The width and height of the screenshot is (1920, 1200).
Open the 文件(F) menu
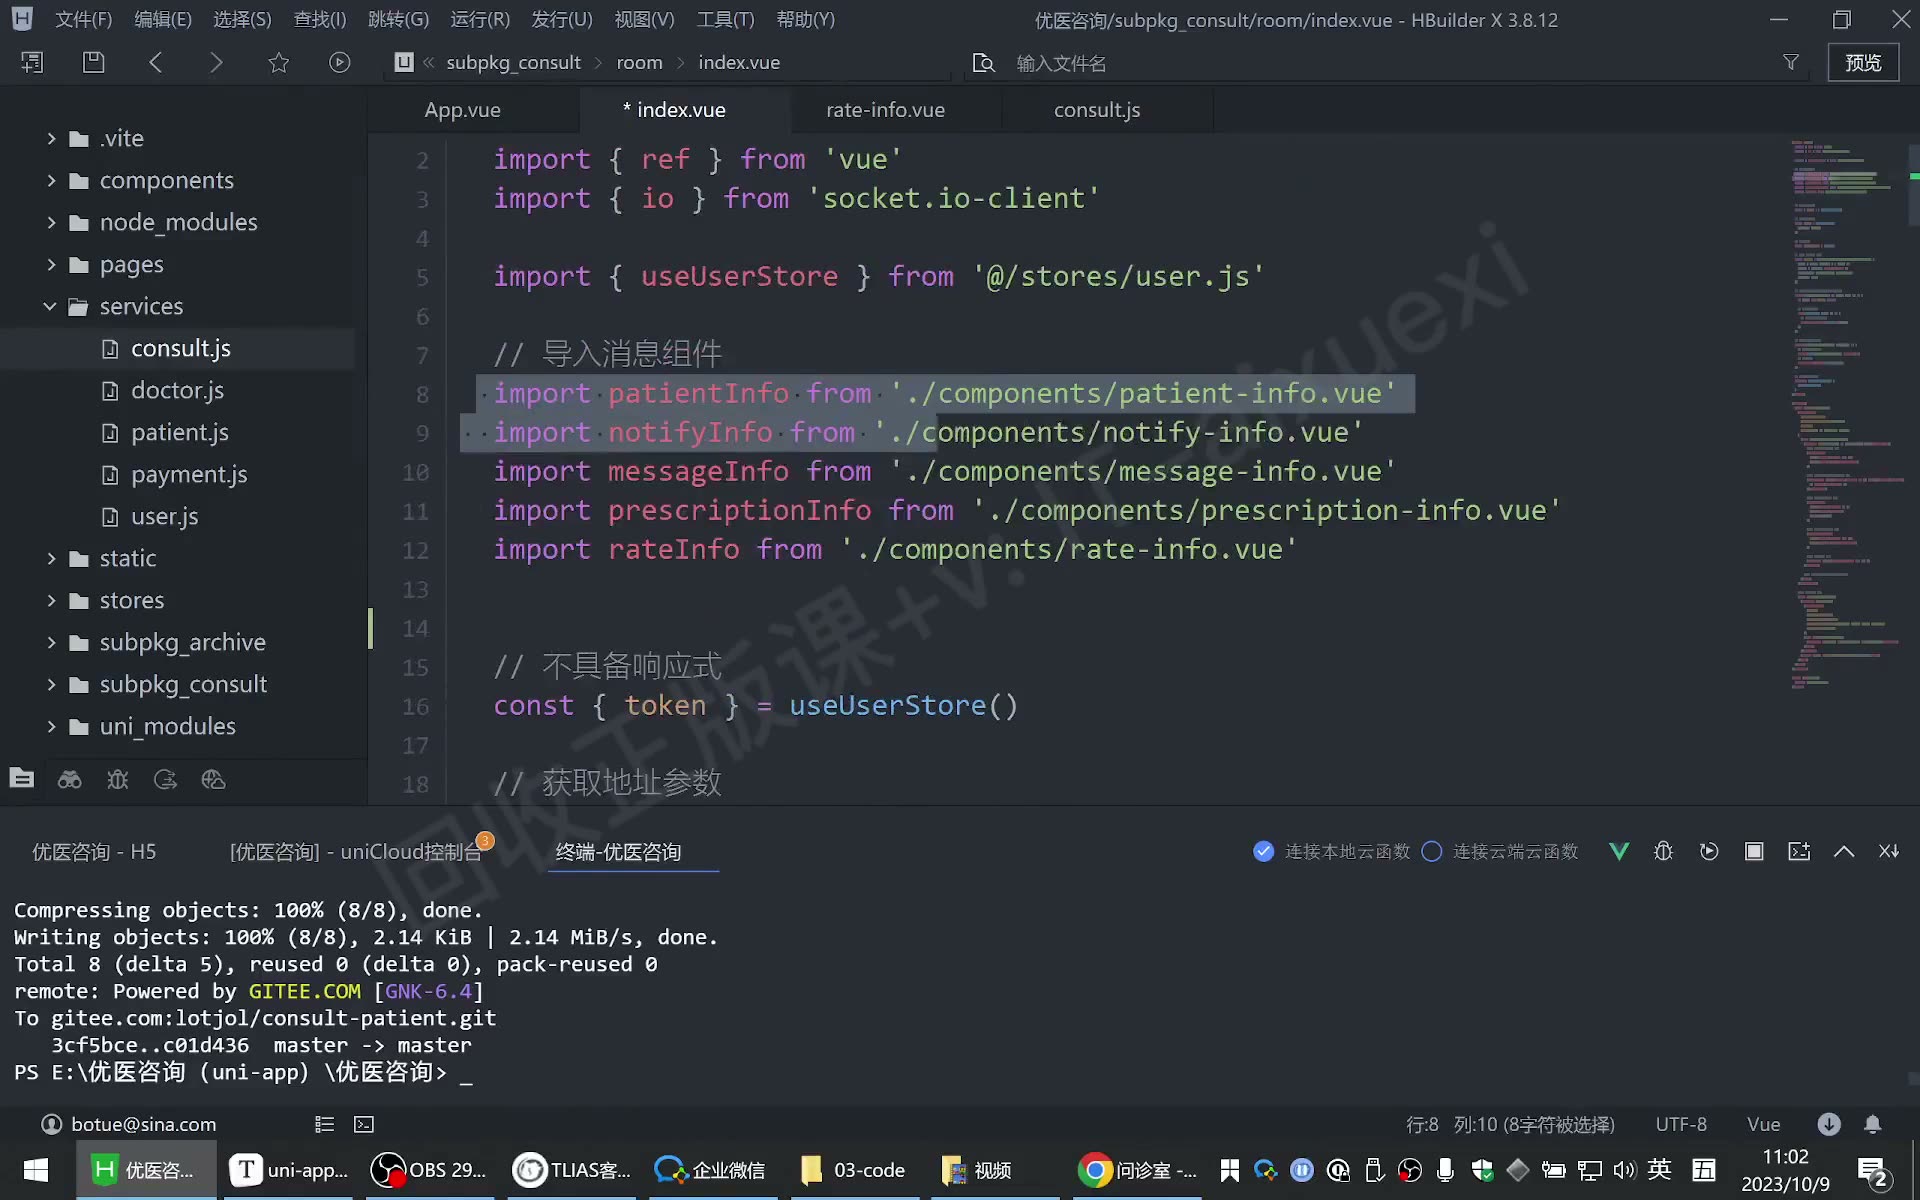click(x=83, y=19)
